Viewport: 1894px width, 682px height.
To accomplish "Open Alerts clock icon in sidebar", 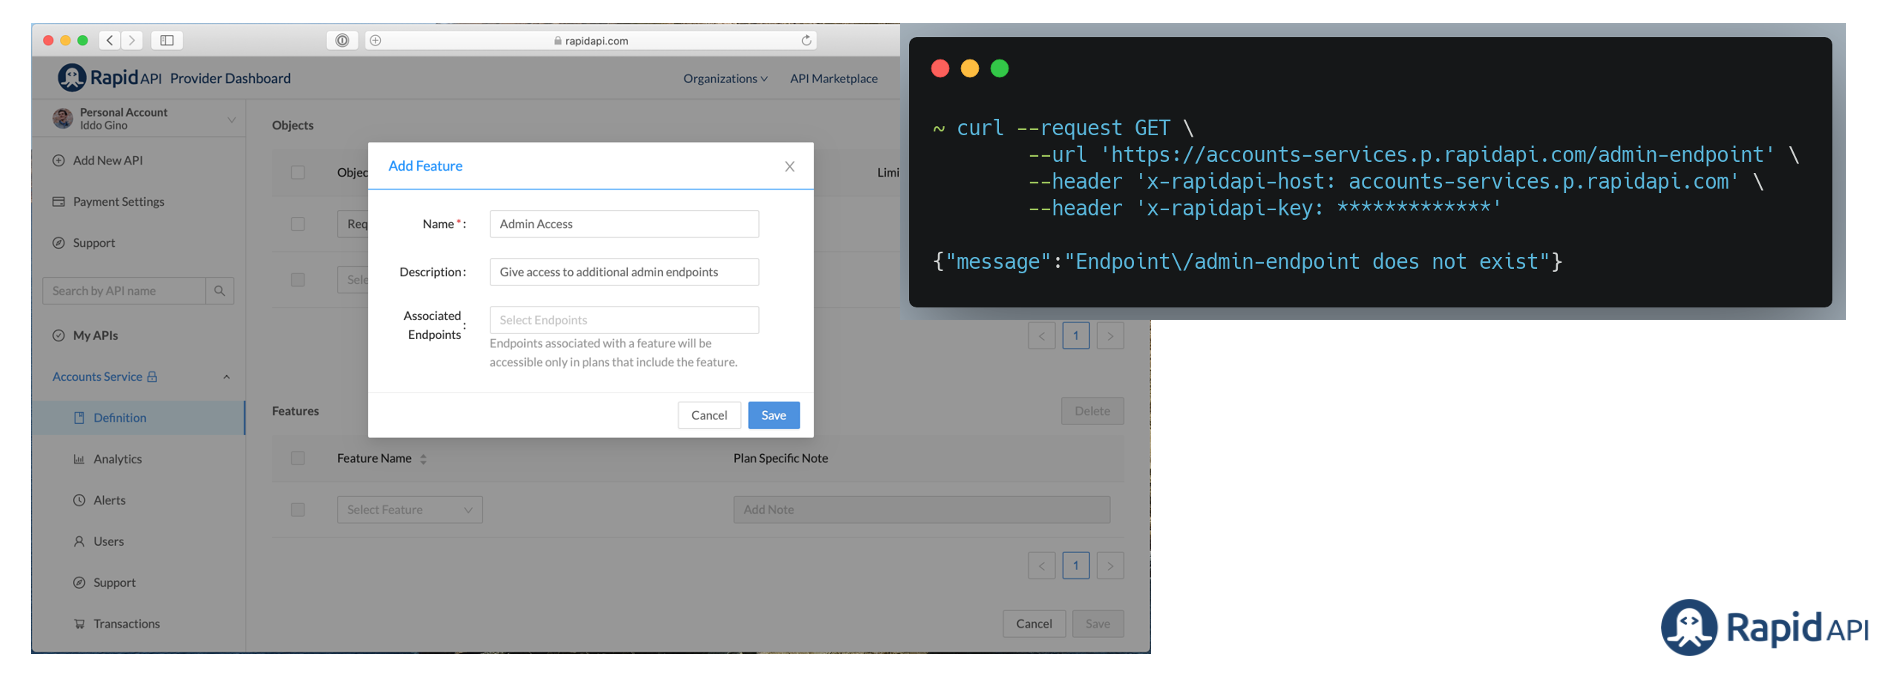I will [x=79, y=500].
